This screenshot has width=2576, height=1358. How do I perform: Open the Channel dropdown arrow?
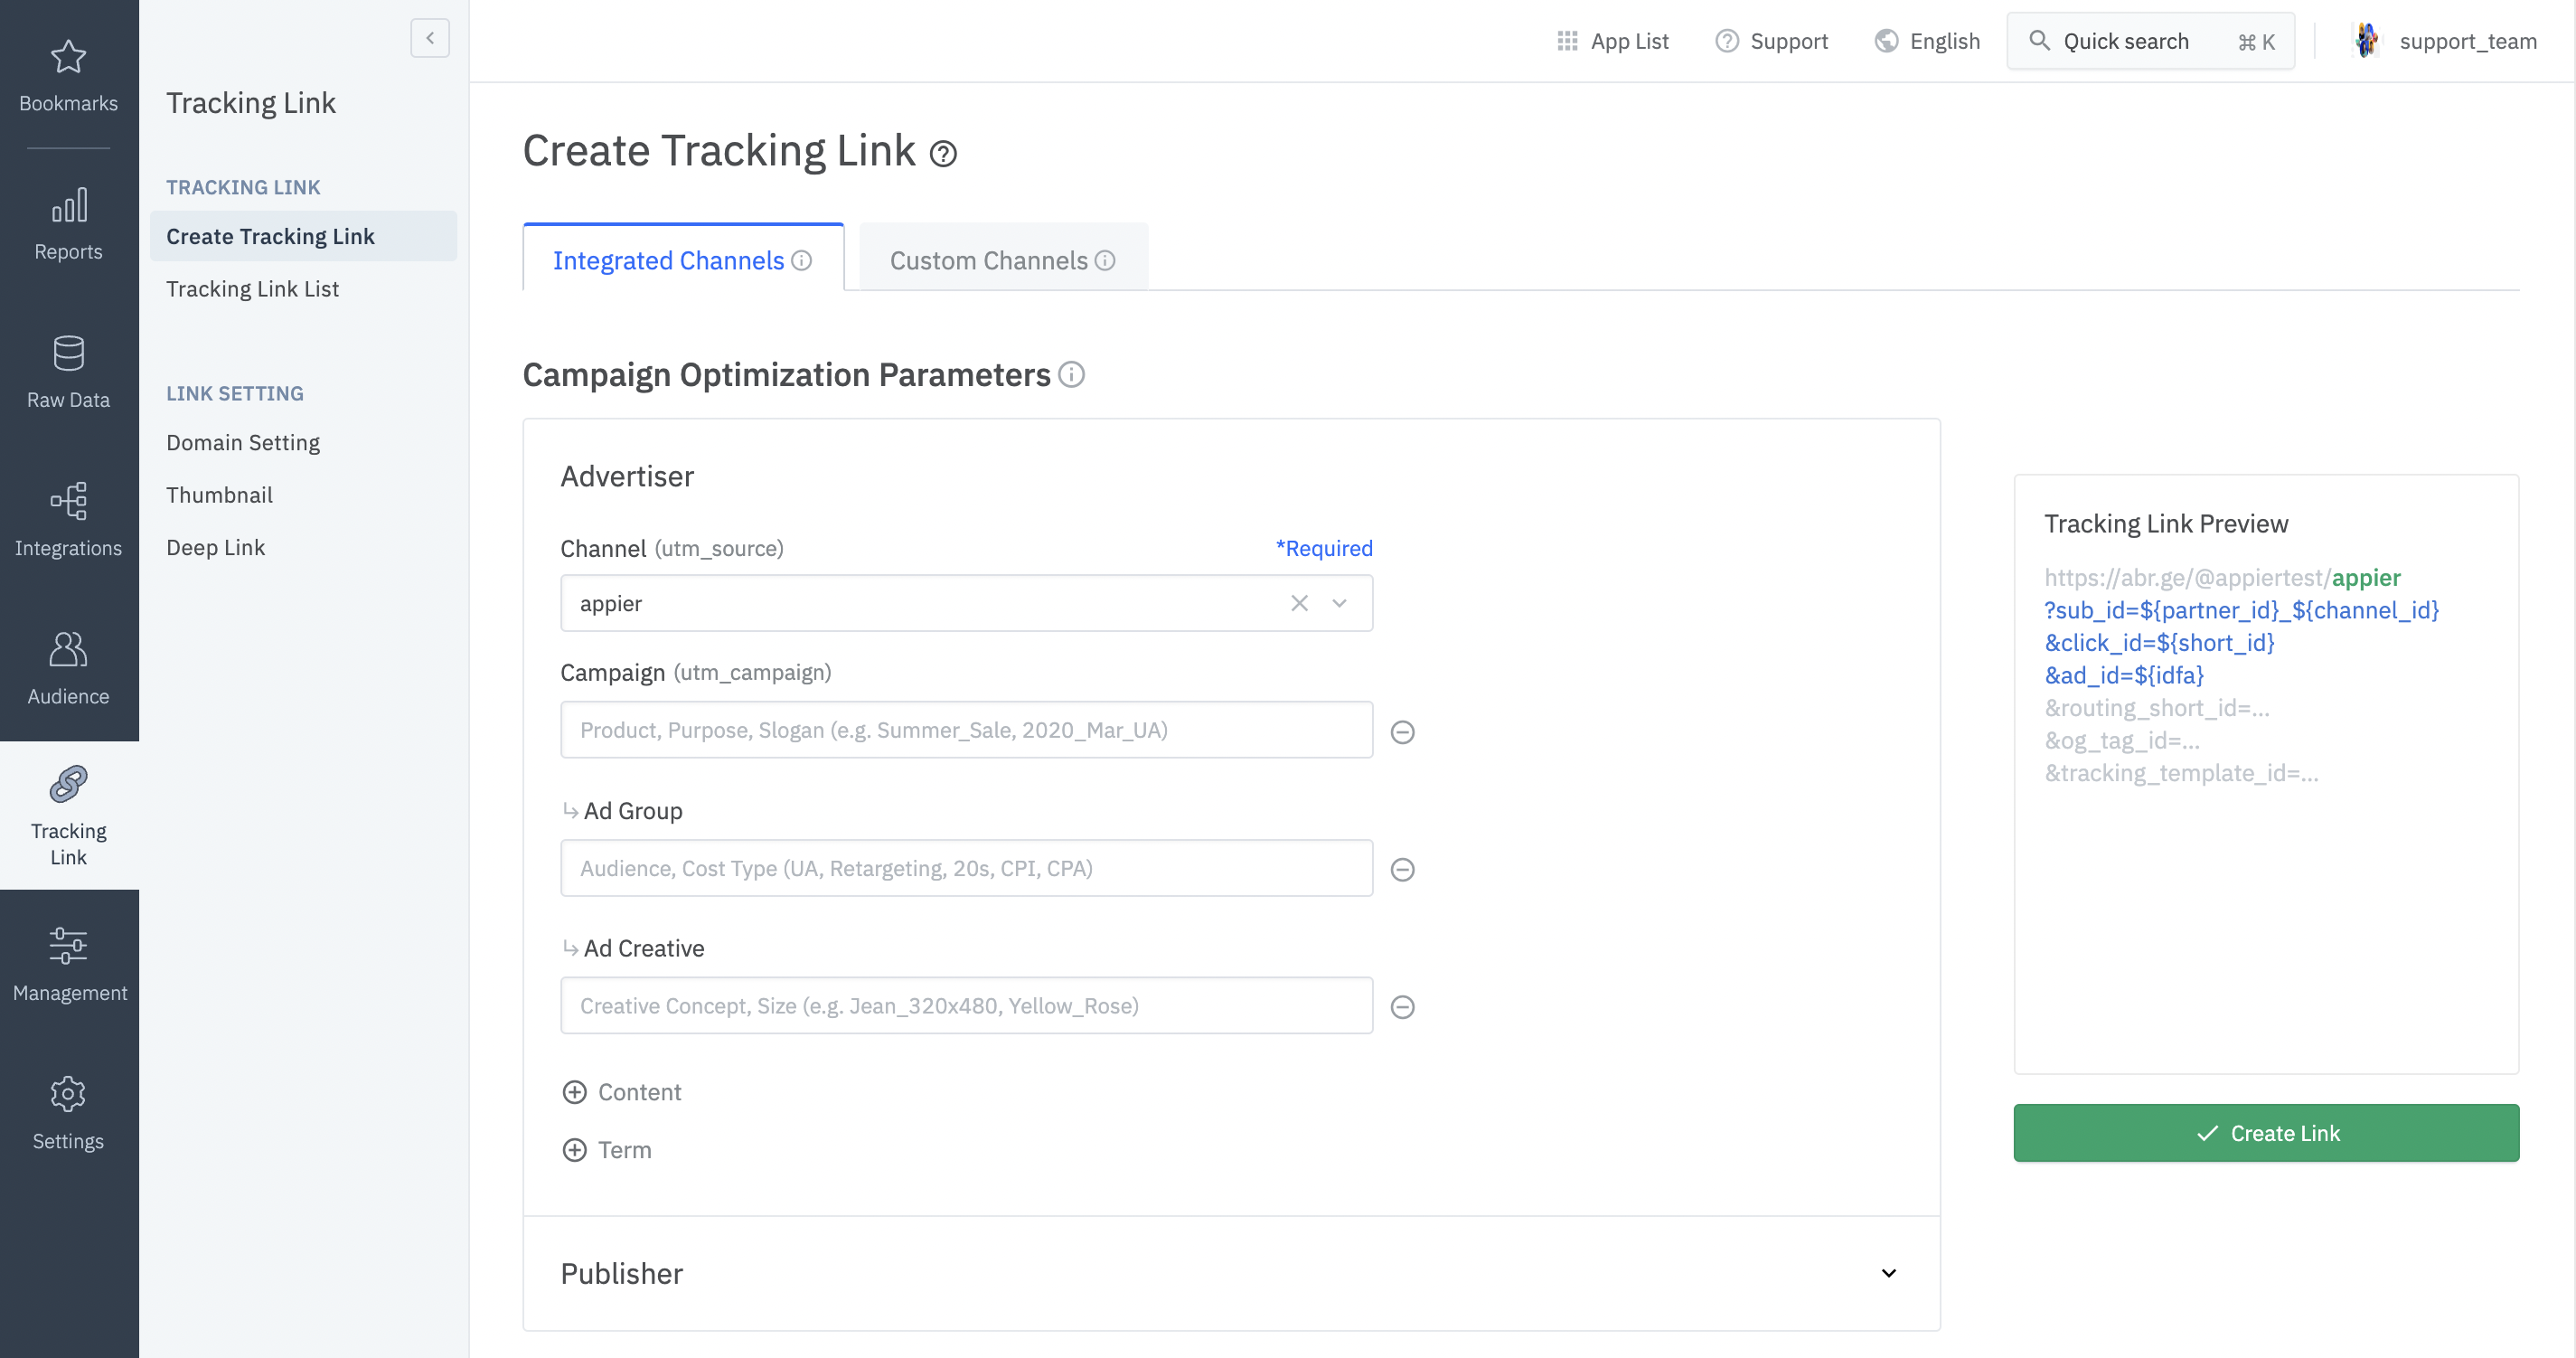1339,603
